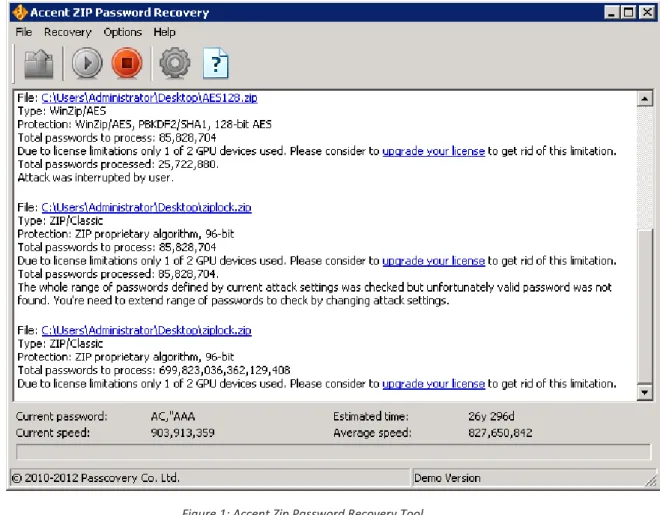Open the ziplock.zip link above the 85,828,704 result
The image size is (660, 515).
(146, 207)
